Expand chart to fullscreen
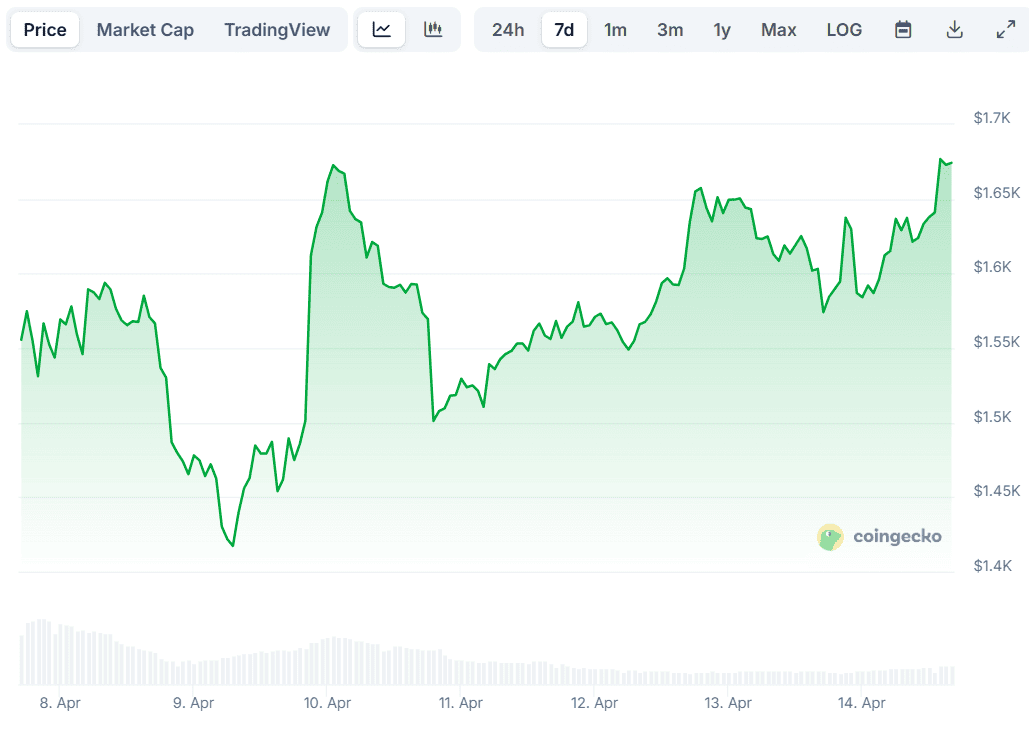Screen dimensions: 1029x735 (1006, 30)
